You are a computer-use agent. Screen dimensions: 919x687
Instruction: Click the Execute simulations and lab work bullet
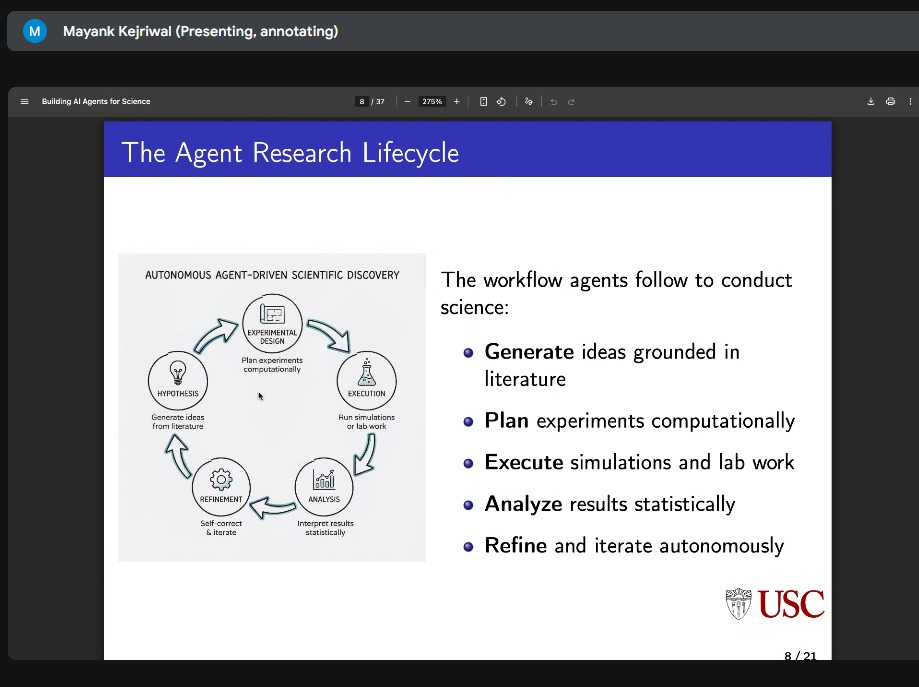(629, 462)
